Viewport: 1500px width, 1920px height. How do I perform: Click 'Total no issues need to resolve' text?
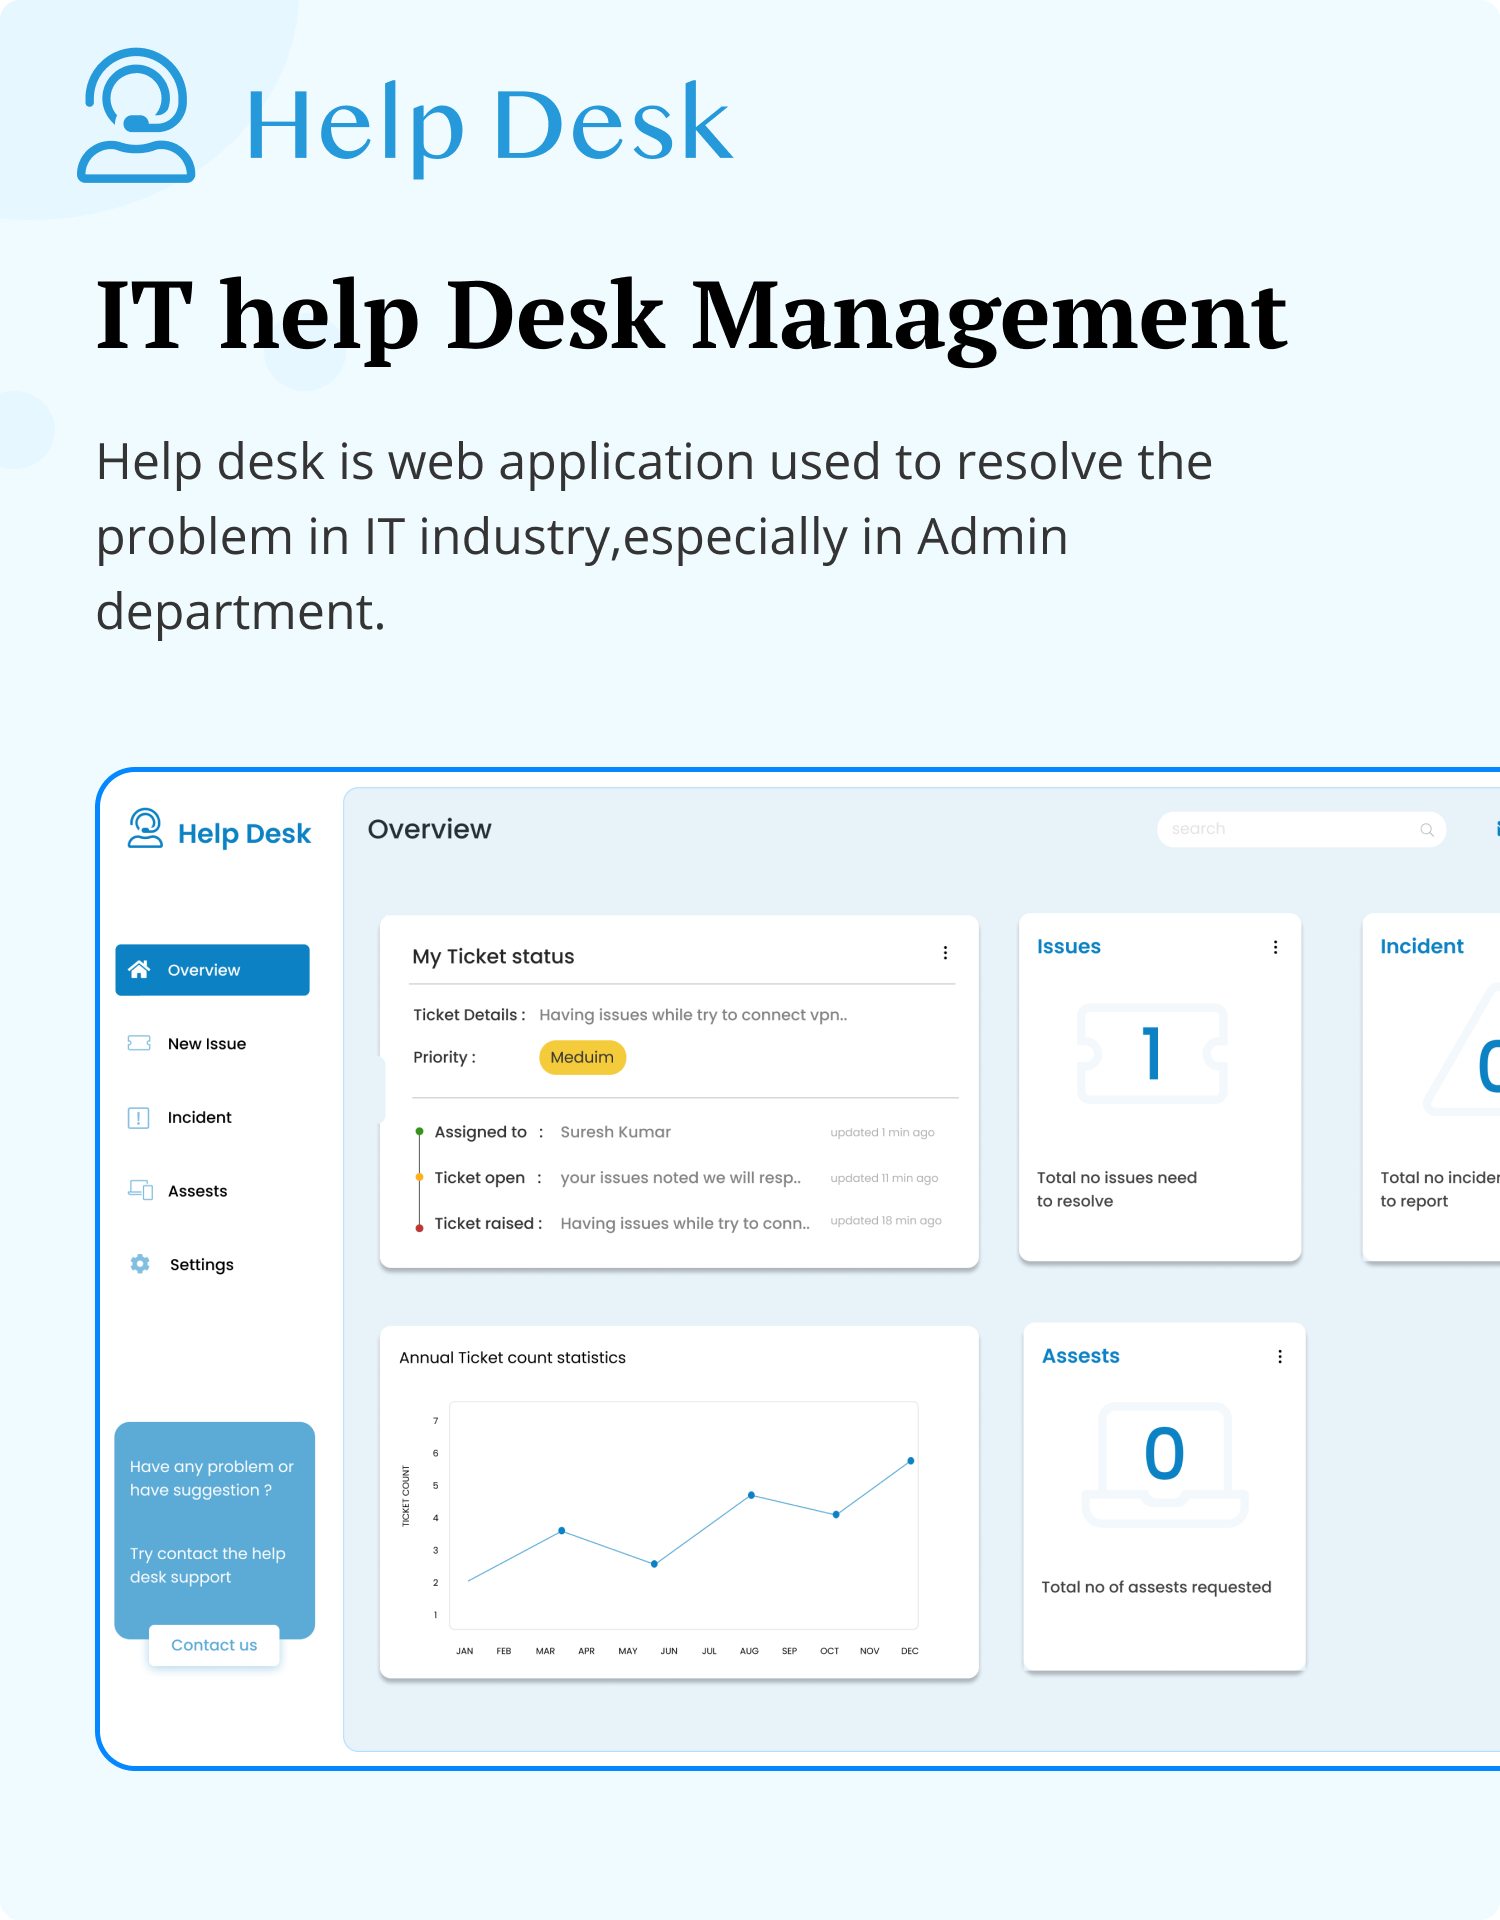tap(1117, 1189)
